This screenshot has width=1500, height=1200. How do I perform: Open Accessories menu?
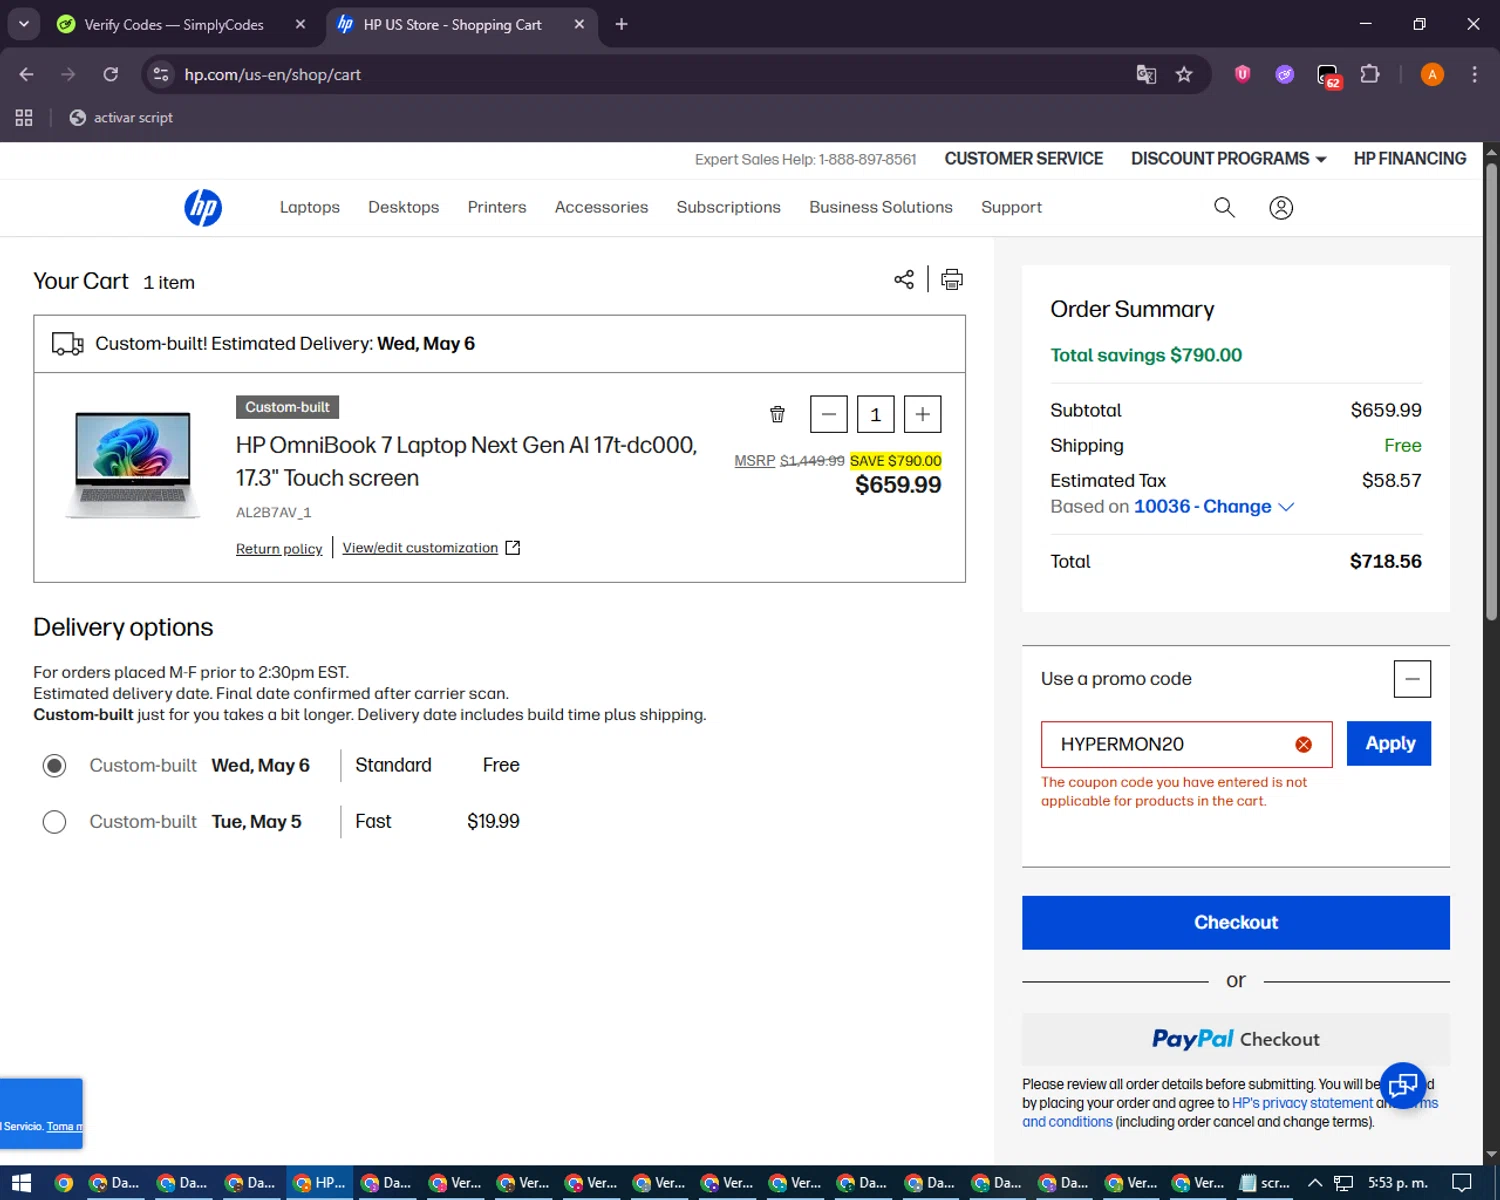point(602,207)
